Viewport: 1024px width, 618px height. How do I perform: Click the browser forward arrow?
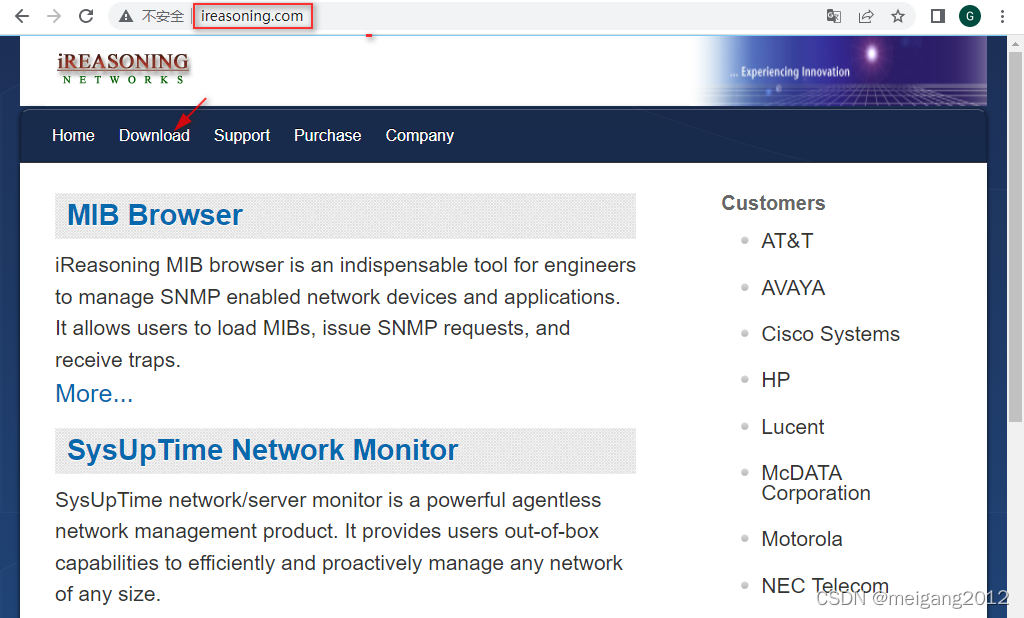54,16
